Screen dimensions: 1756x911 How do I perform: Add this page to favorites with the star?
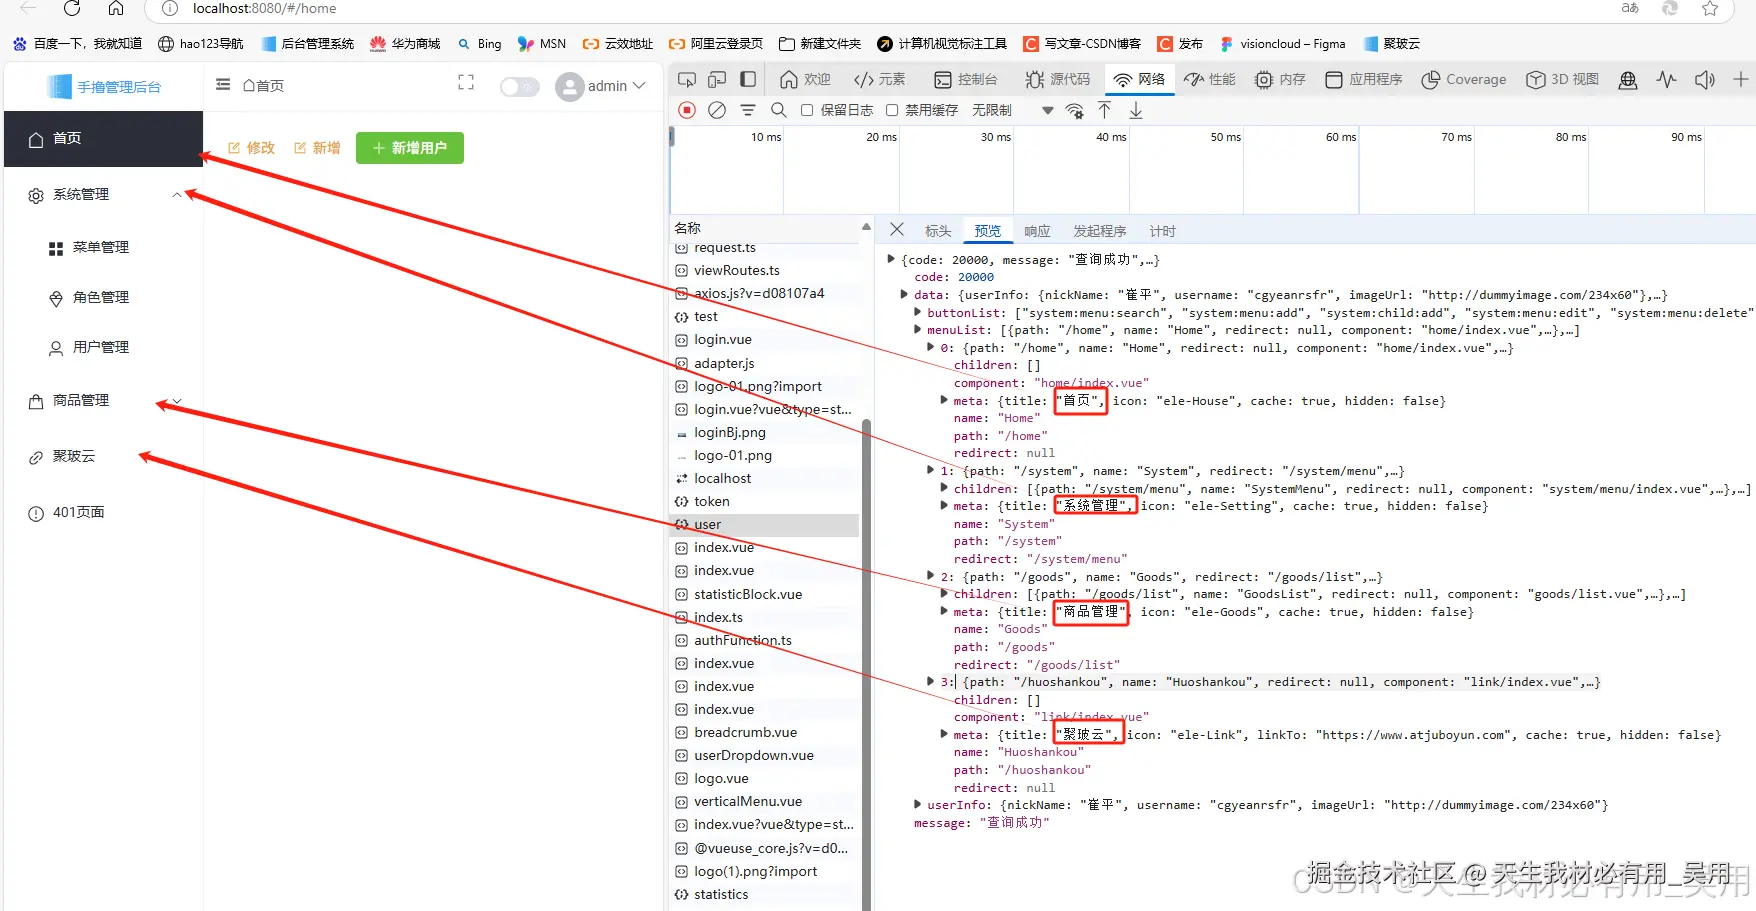click(1710, 8)
